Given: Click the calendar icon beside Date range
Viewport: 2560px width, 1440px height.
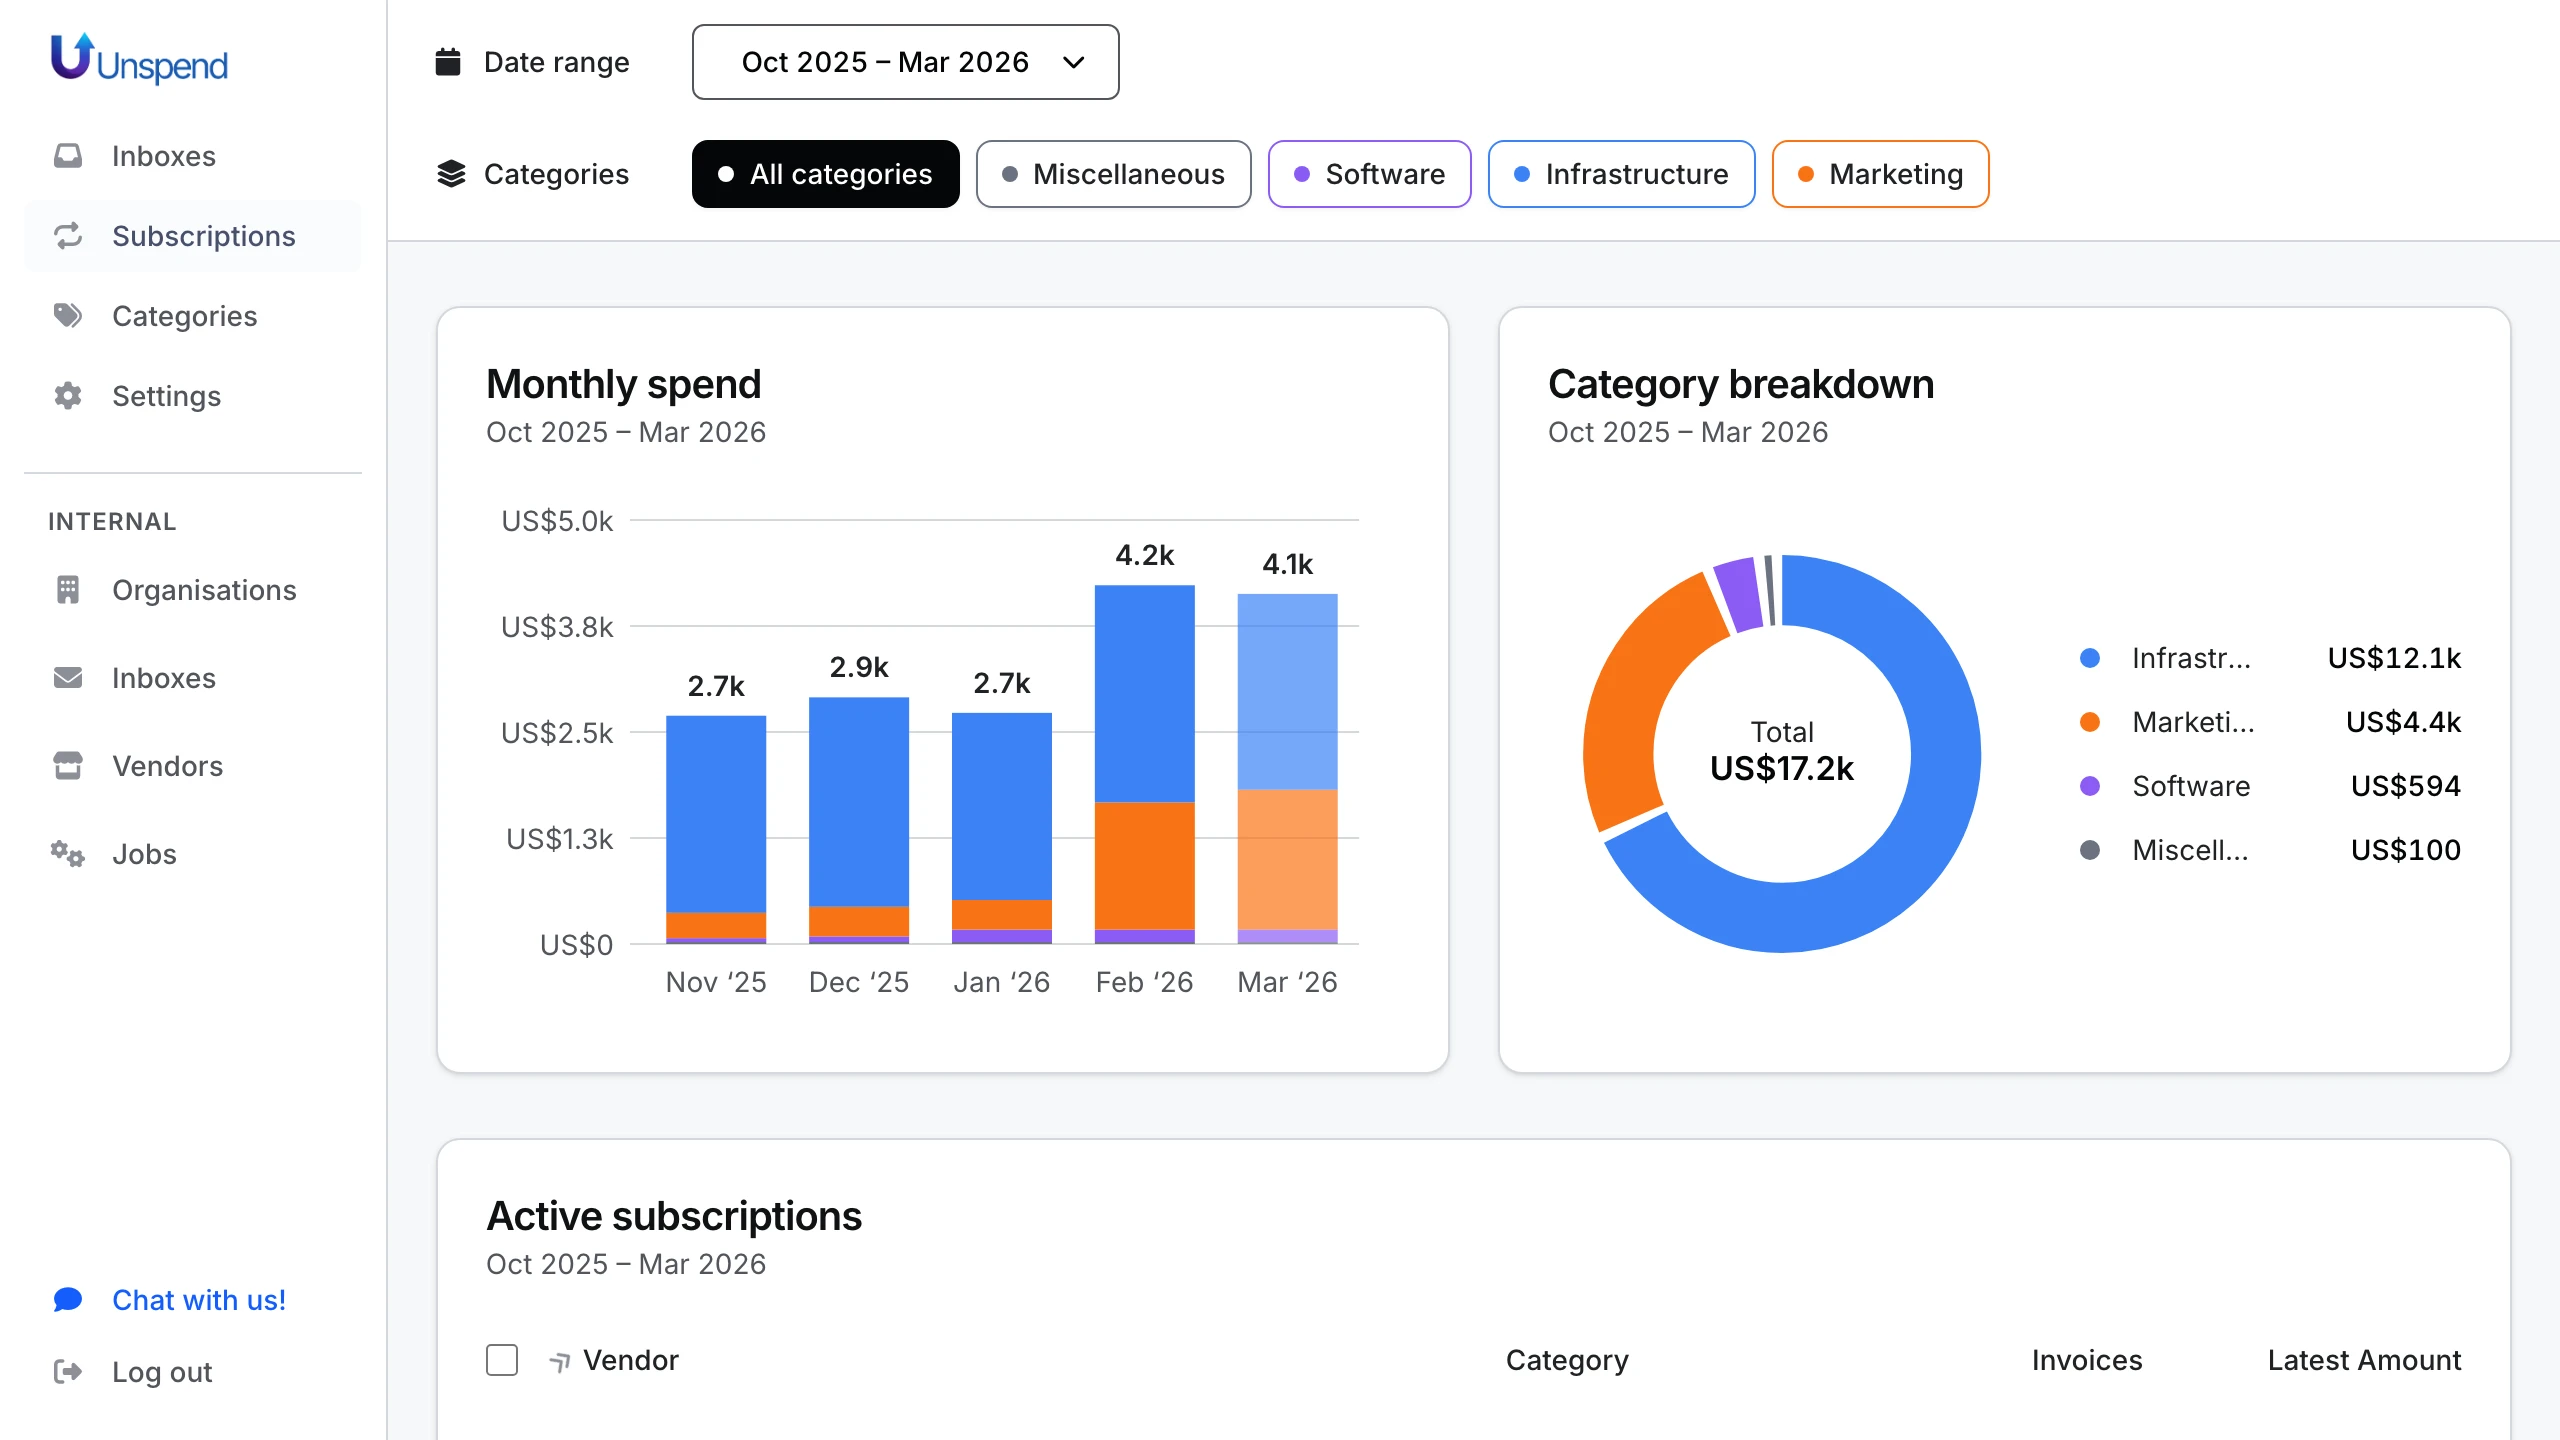Looking at the screenshot, I should coord(450,62).
